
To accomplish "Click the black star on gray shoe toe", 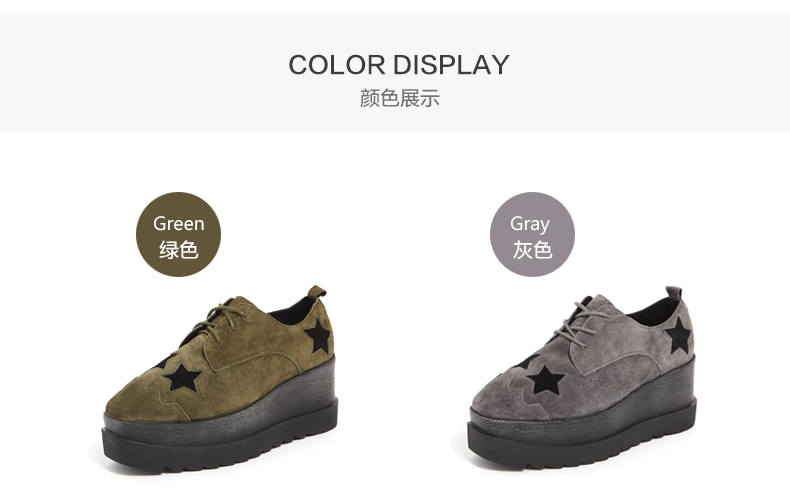I will 545,380.
